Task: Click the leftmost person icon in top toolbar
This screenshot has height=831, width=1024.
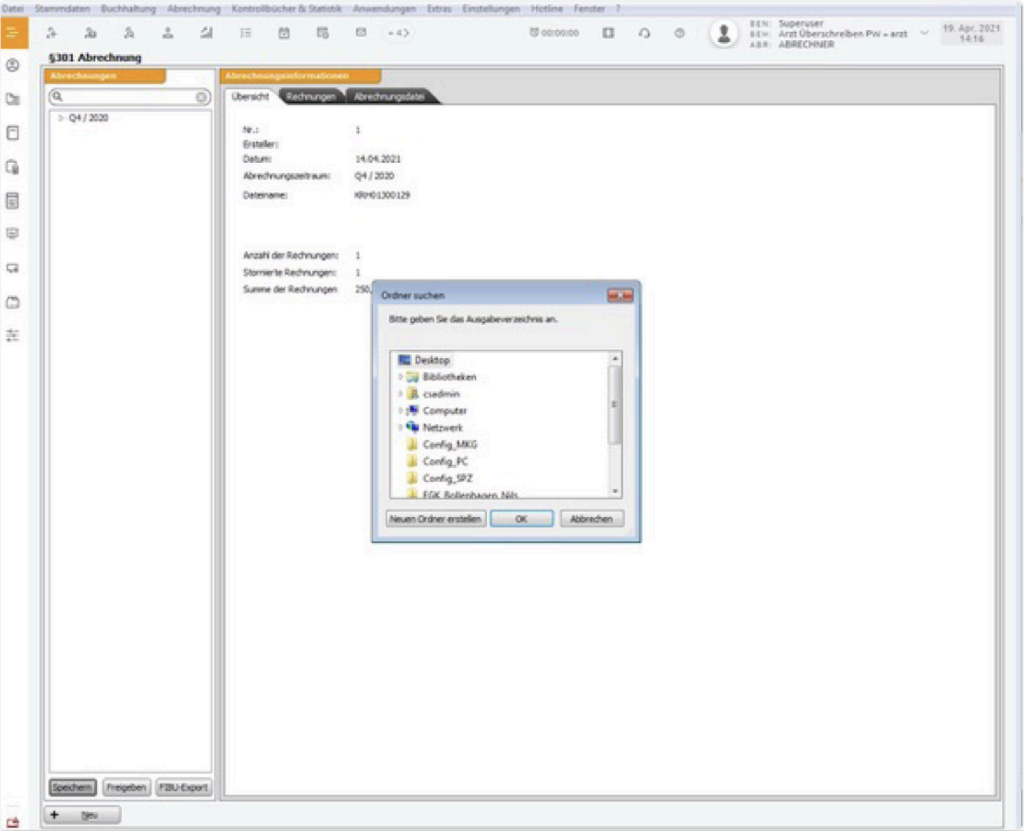Action: point(52,33)
